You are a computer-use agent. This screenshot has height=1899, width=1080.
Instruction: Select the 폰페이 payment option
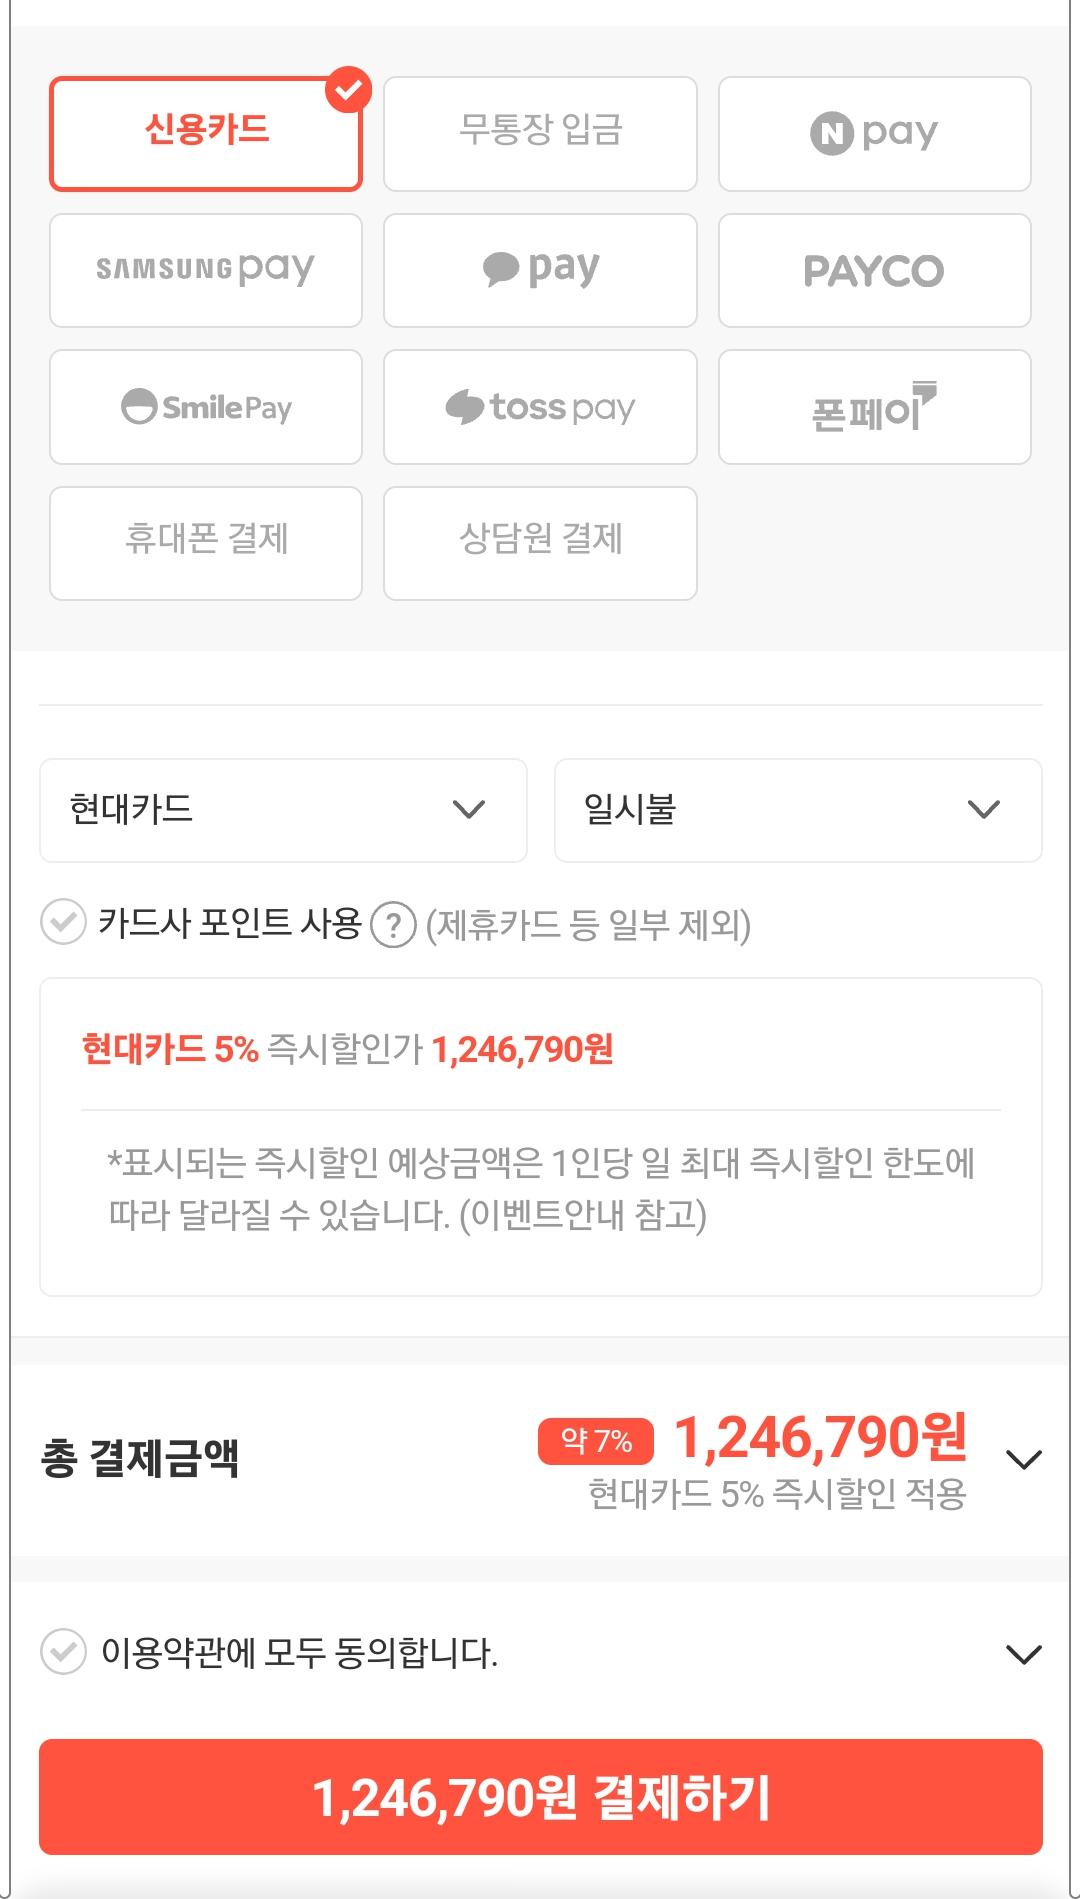(x=873, y=407)
